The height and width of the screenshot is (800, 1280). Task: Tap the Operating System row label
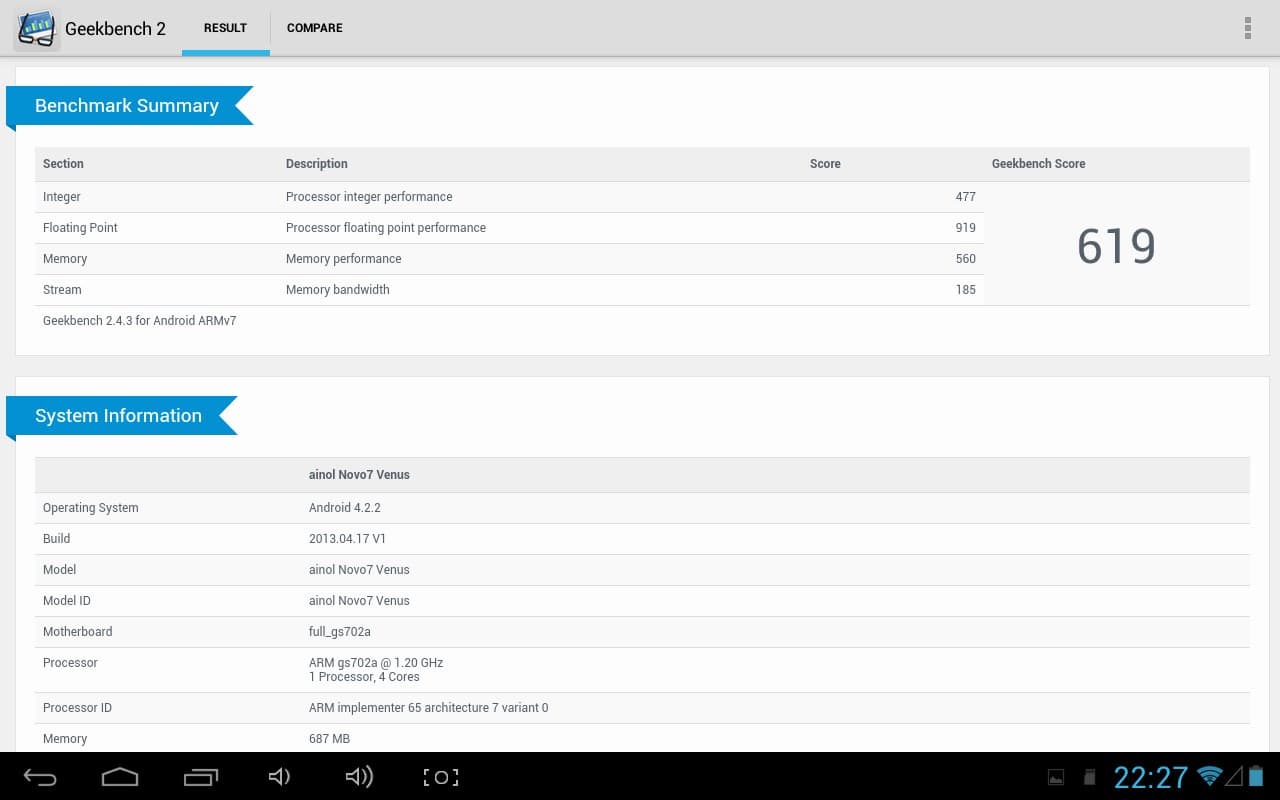tap(91, 508)
